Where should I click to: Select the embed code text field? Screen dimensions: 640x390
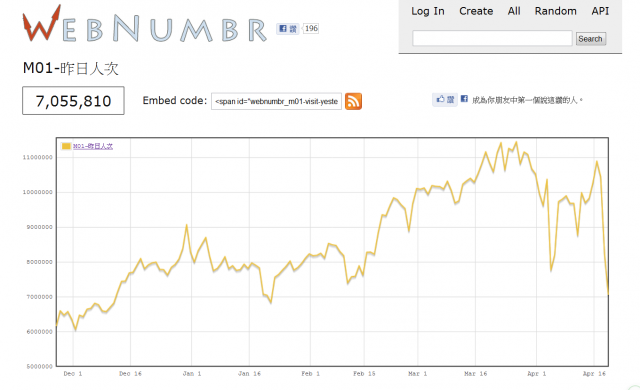(276, 101)
